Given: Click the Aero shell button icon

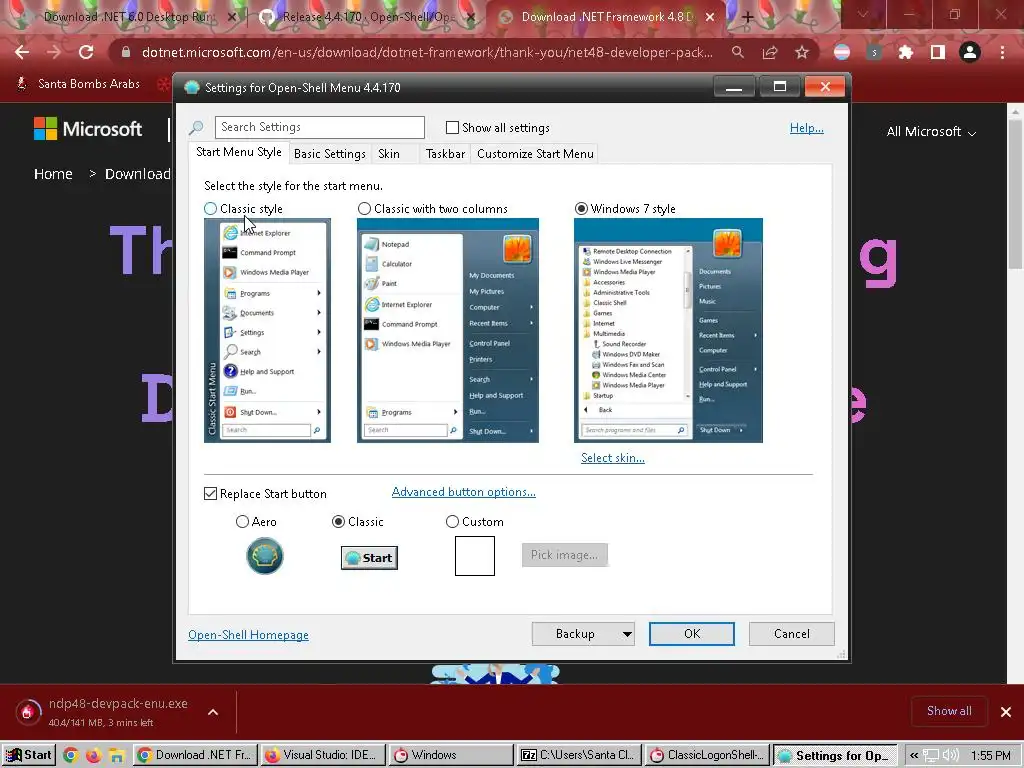Looking at the screenshot, I should (x=264, y=556).
